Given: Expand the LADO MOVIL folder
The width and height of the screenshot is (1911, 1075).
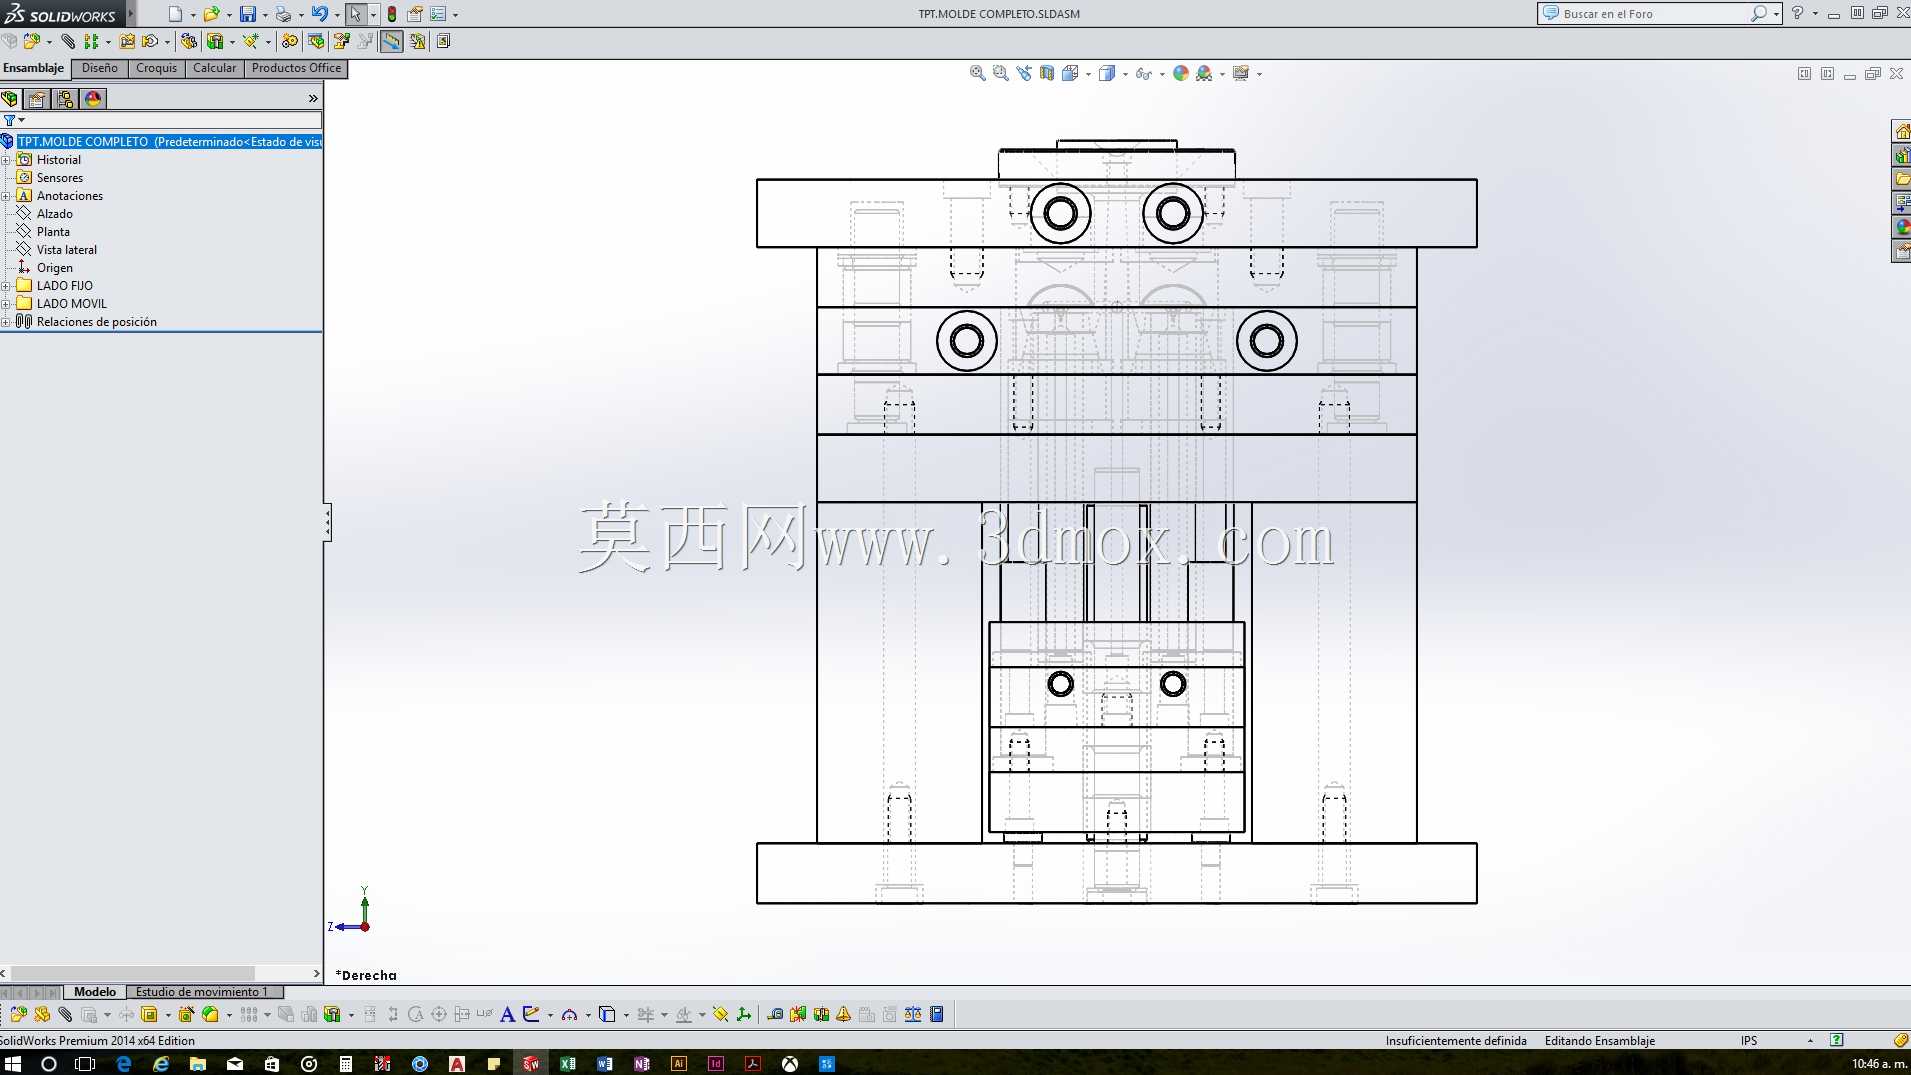Looking at the screenshot, I should pos(6,304).
